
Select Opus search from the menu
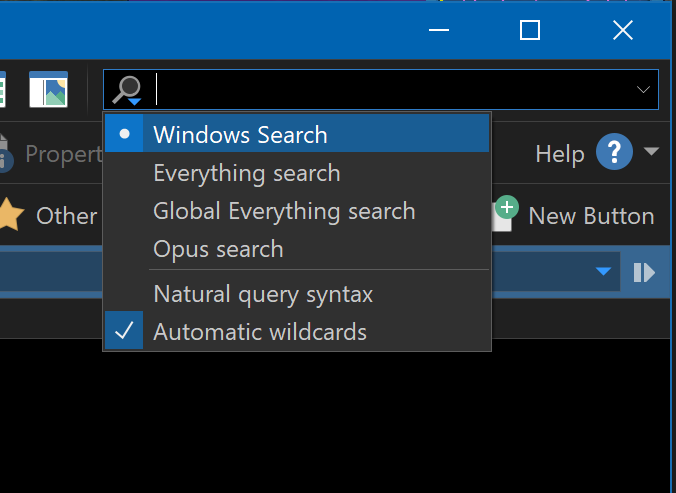[297, 249]
